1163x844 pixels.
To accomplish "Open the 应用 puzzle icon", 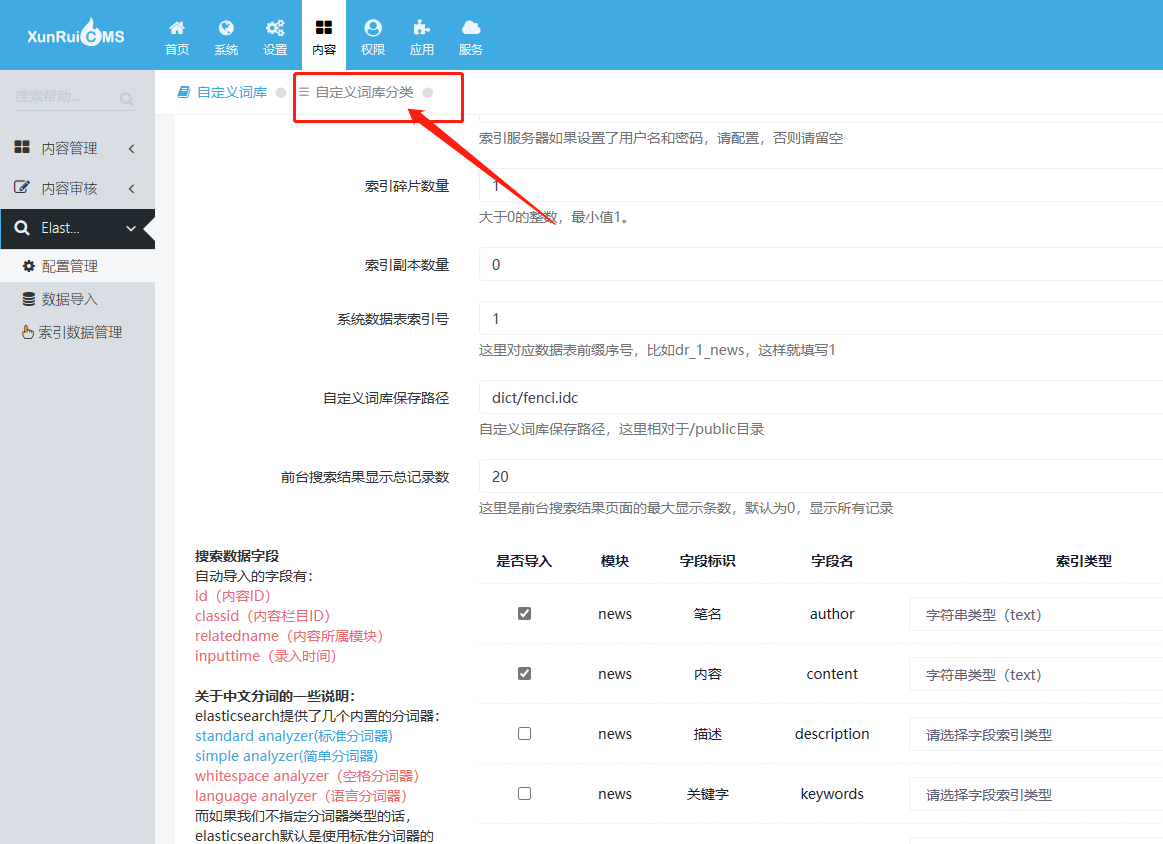I will point(422,28).
